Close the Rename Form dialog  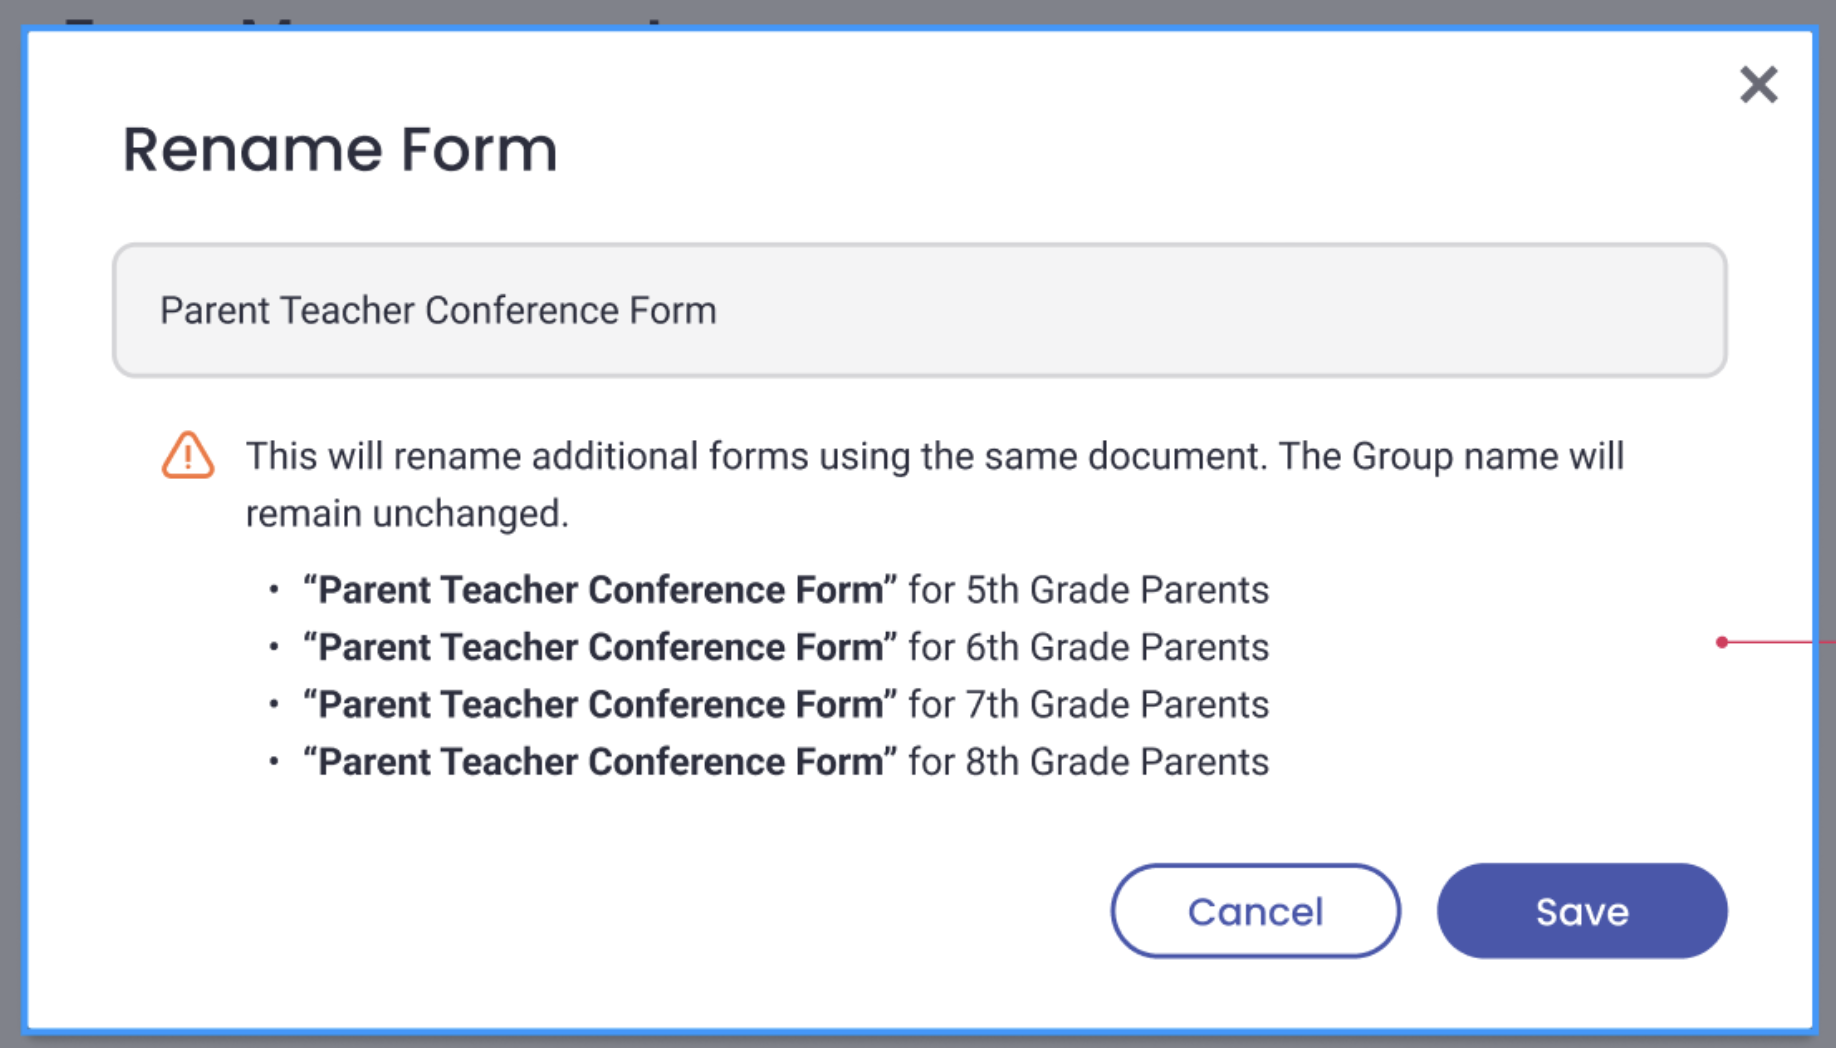point(1758,85)
